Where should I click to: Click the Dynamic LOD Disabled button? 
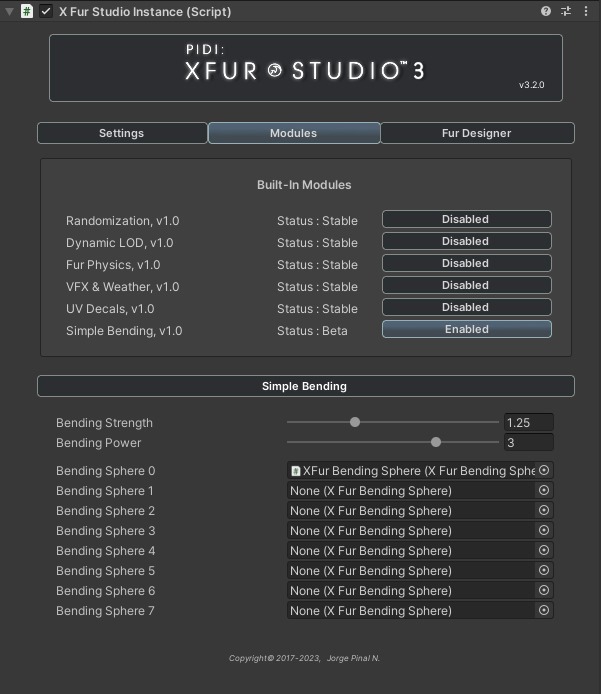[x=466, y=241]
